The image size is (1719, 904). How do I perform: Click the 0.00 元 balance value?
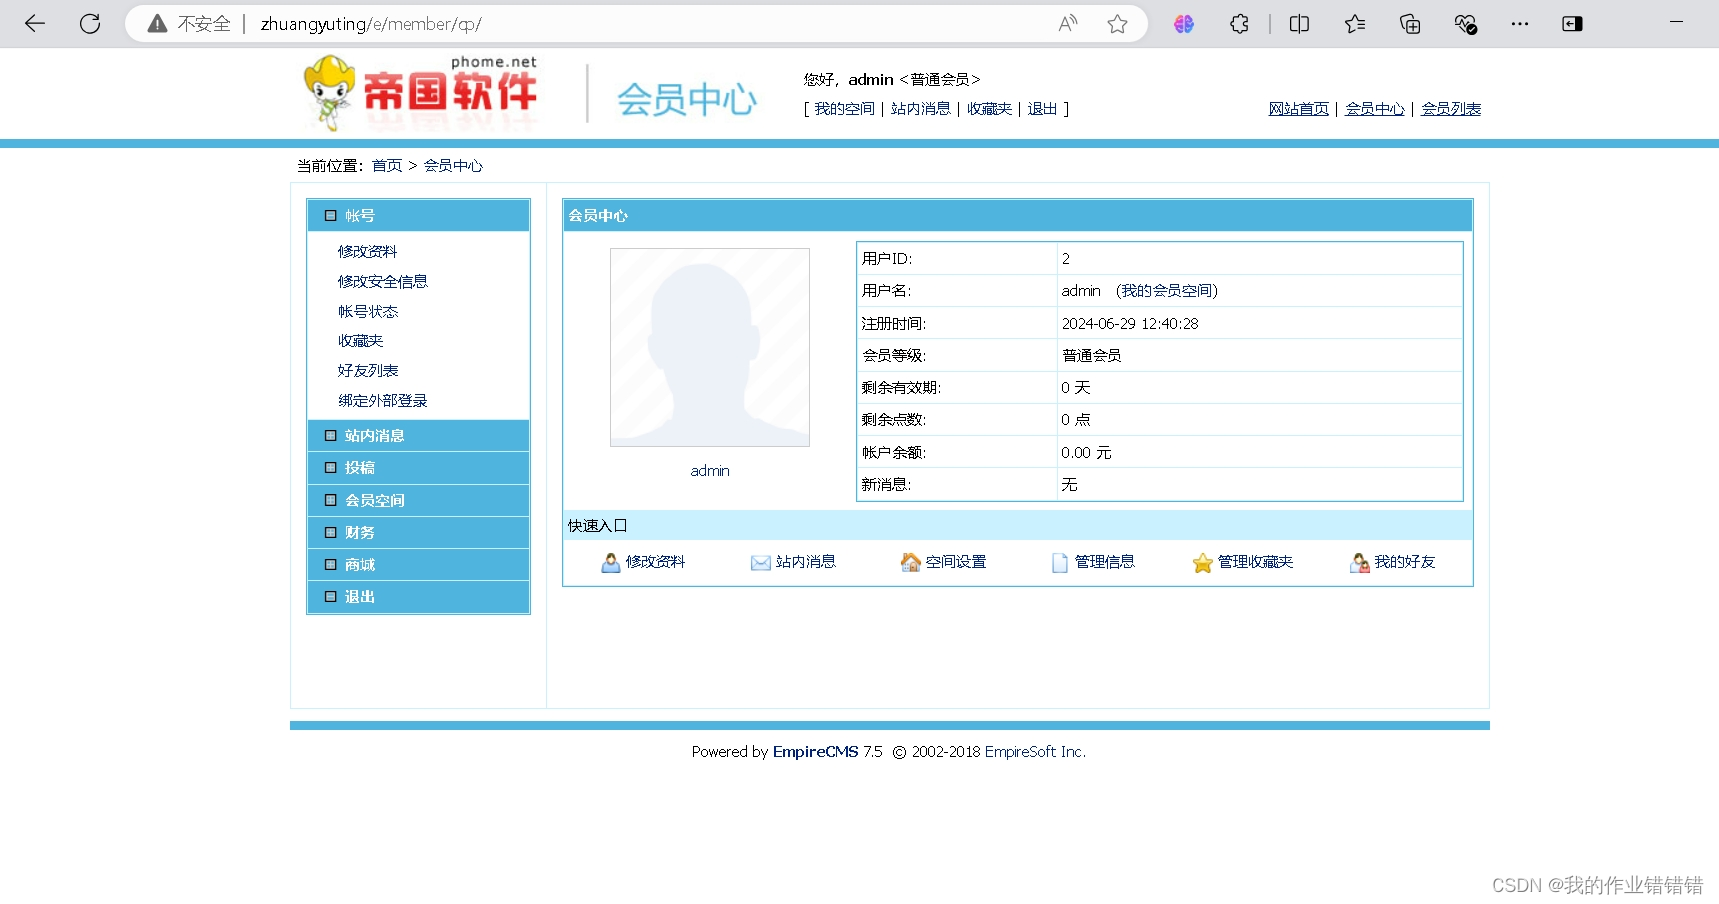[1086, 453]
